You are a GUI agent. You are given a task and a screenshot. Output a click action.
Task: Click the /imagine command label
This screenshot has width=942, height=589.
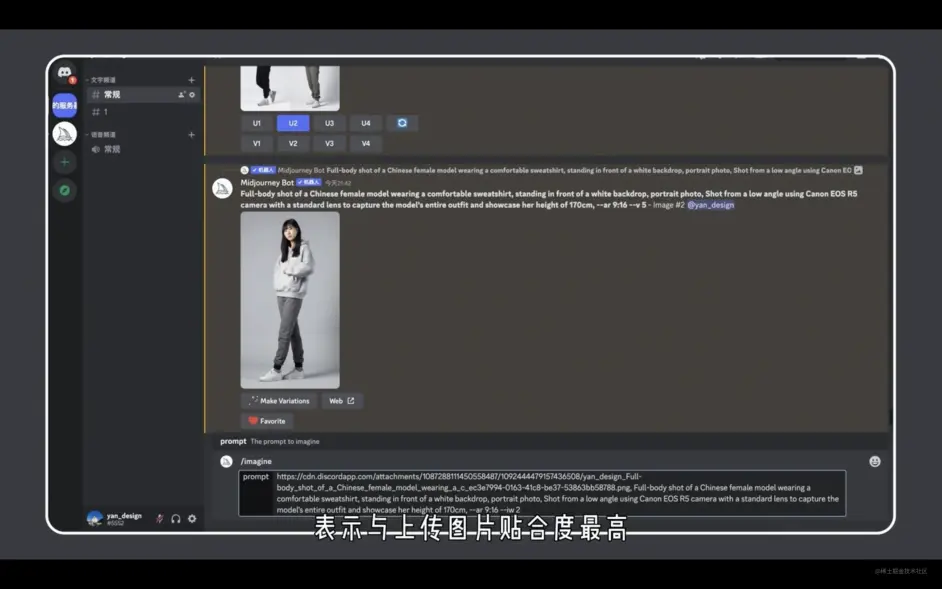(256, 462)
